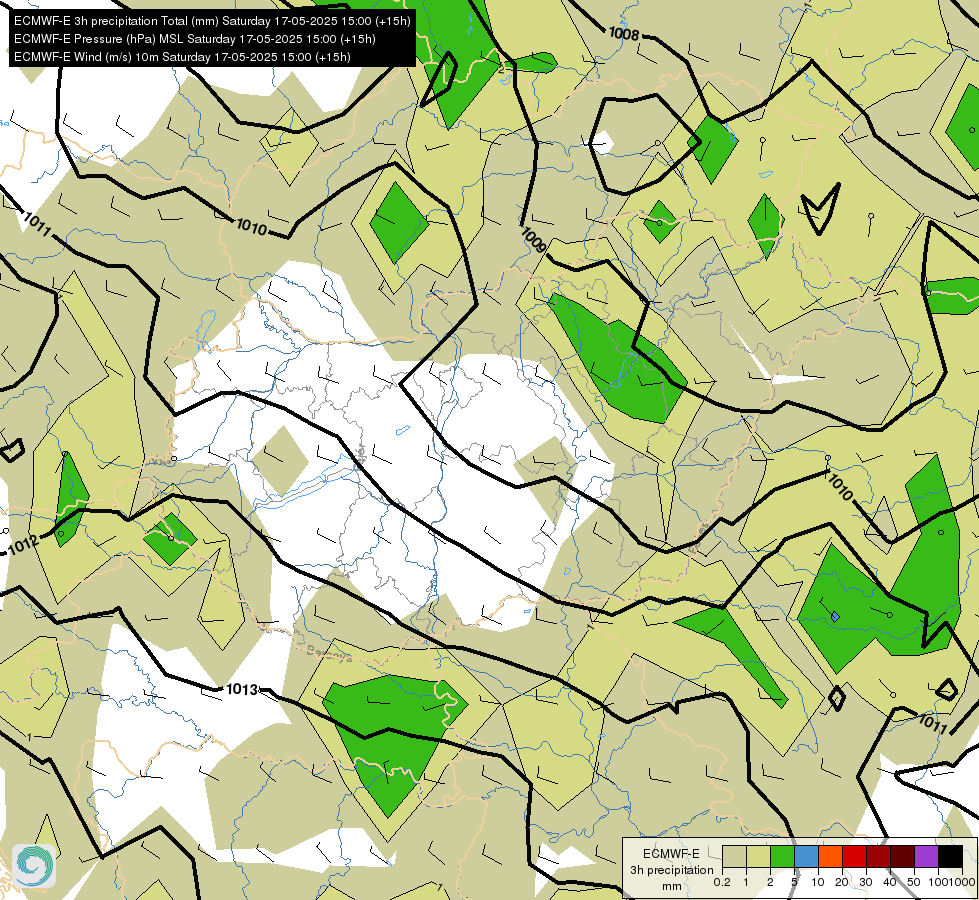Pick the green 2–5 mm legend swatch
The width and height of the screenshot is (979, 900).
[x=782, y=857]
